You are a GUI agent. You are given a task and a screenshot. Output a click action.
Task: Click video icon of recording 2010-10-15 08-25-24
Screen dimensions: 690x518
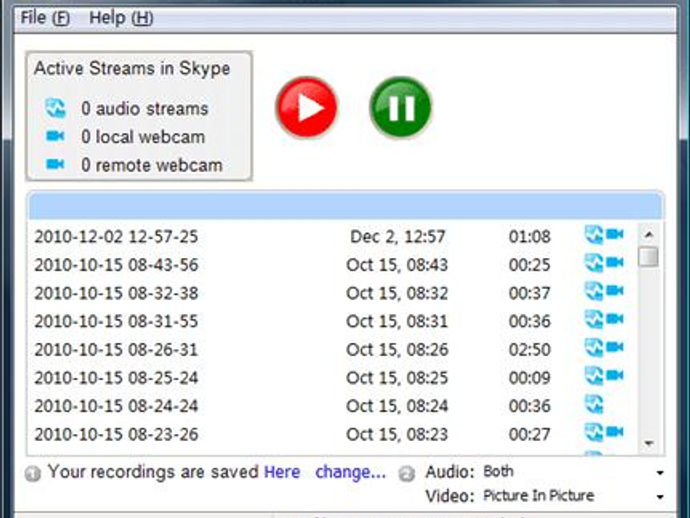click(615, 375)
